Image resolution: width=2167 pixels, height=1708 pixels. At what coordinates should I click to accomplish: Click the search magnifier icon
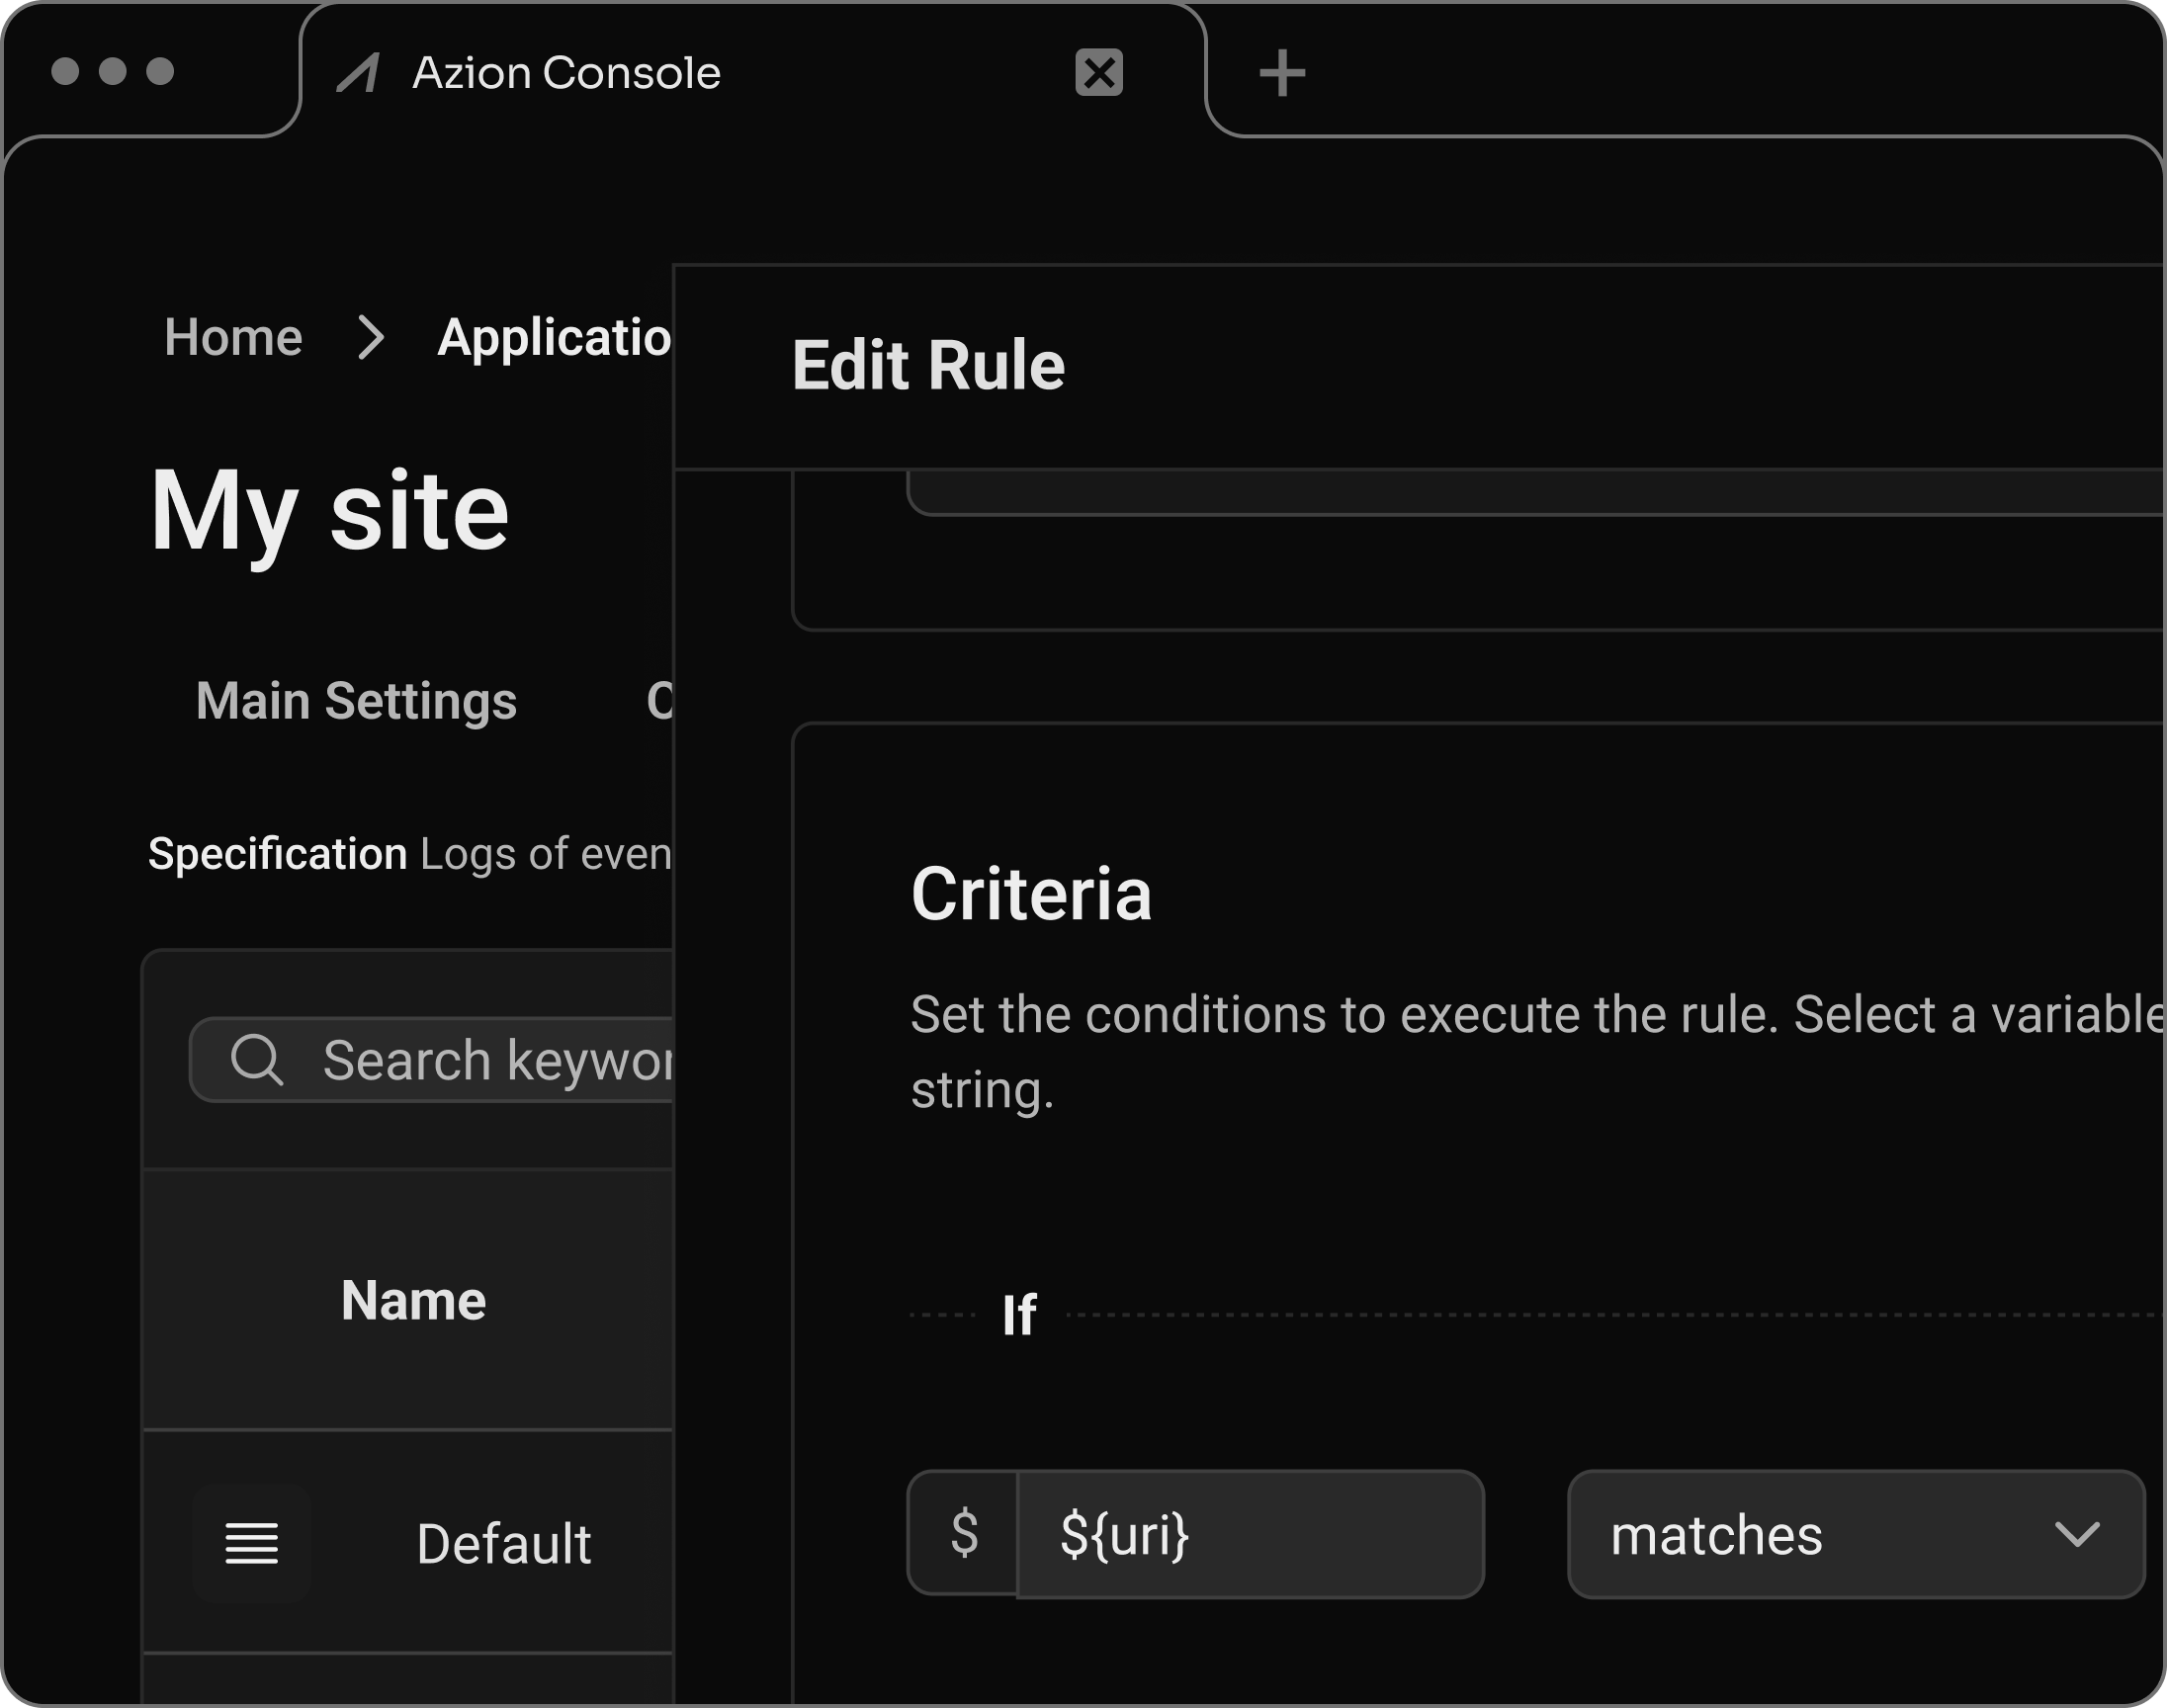257,1059
